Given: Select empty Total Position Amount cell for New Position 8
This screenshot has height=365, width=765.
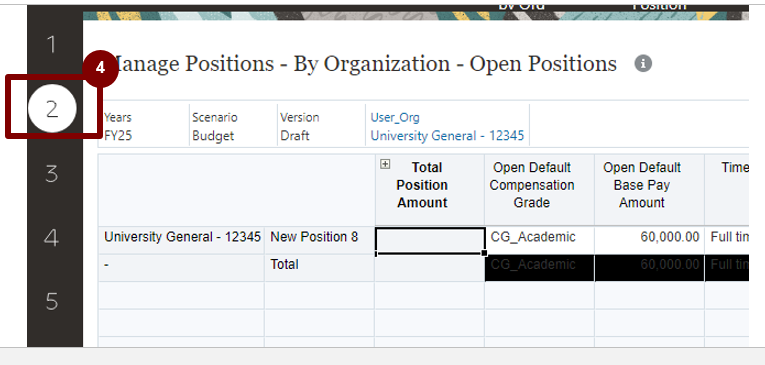Looking at the screenshot, I should tap(430, 240).
